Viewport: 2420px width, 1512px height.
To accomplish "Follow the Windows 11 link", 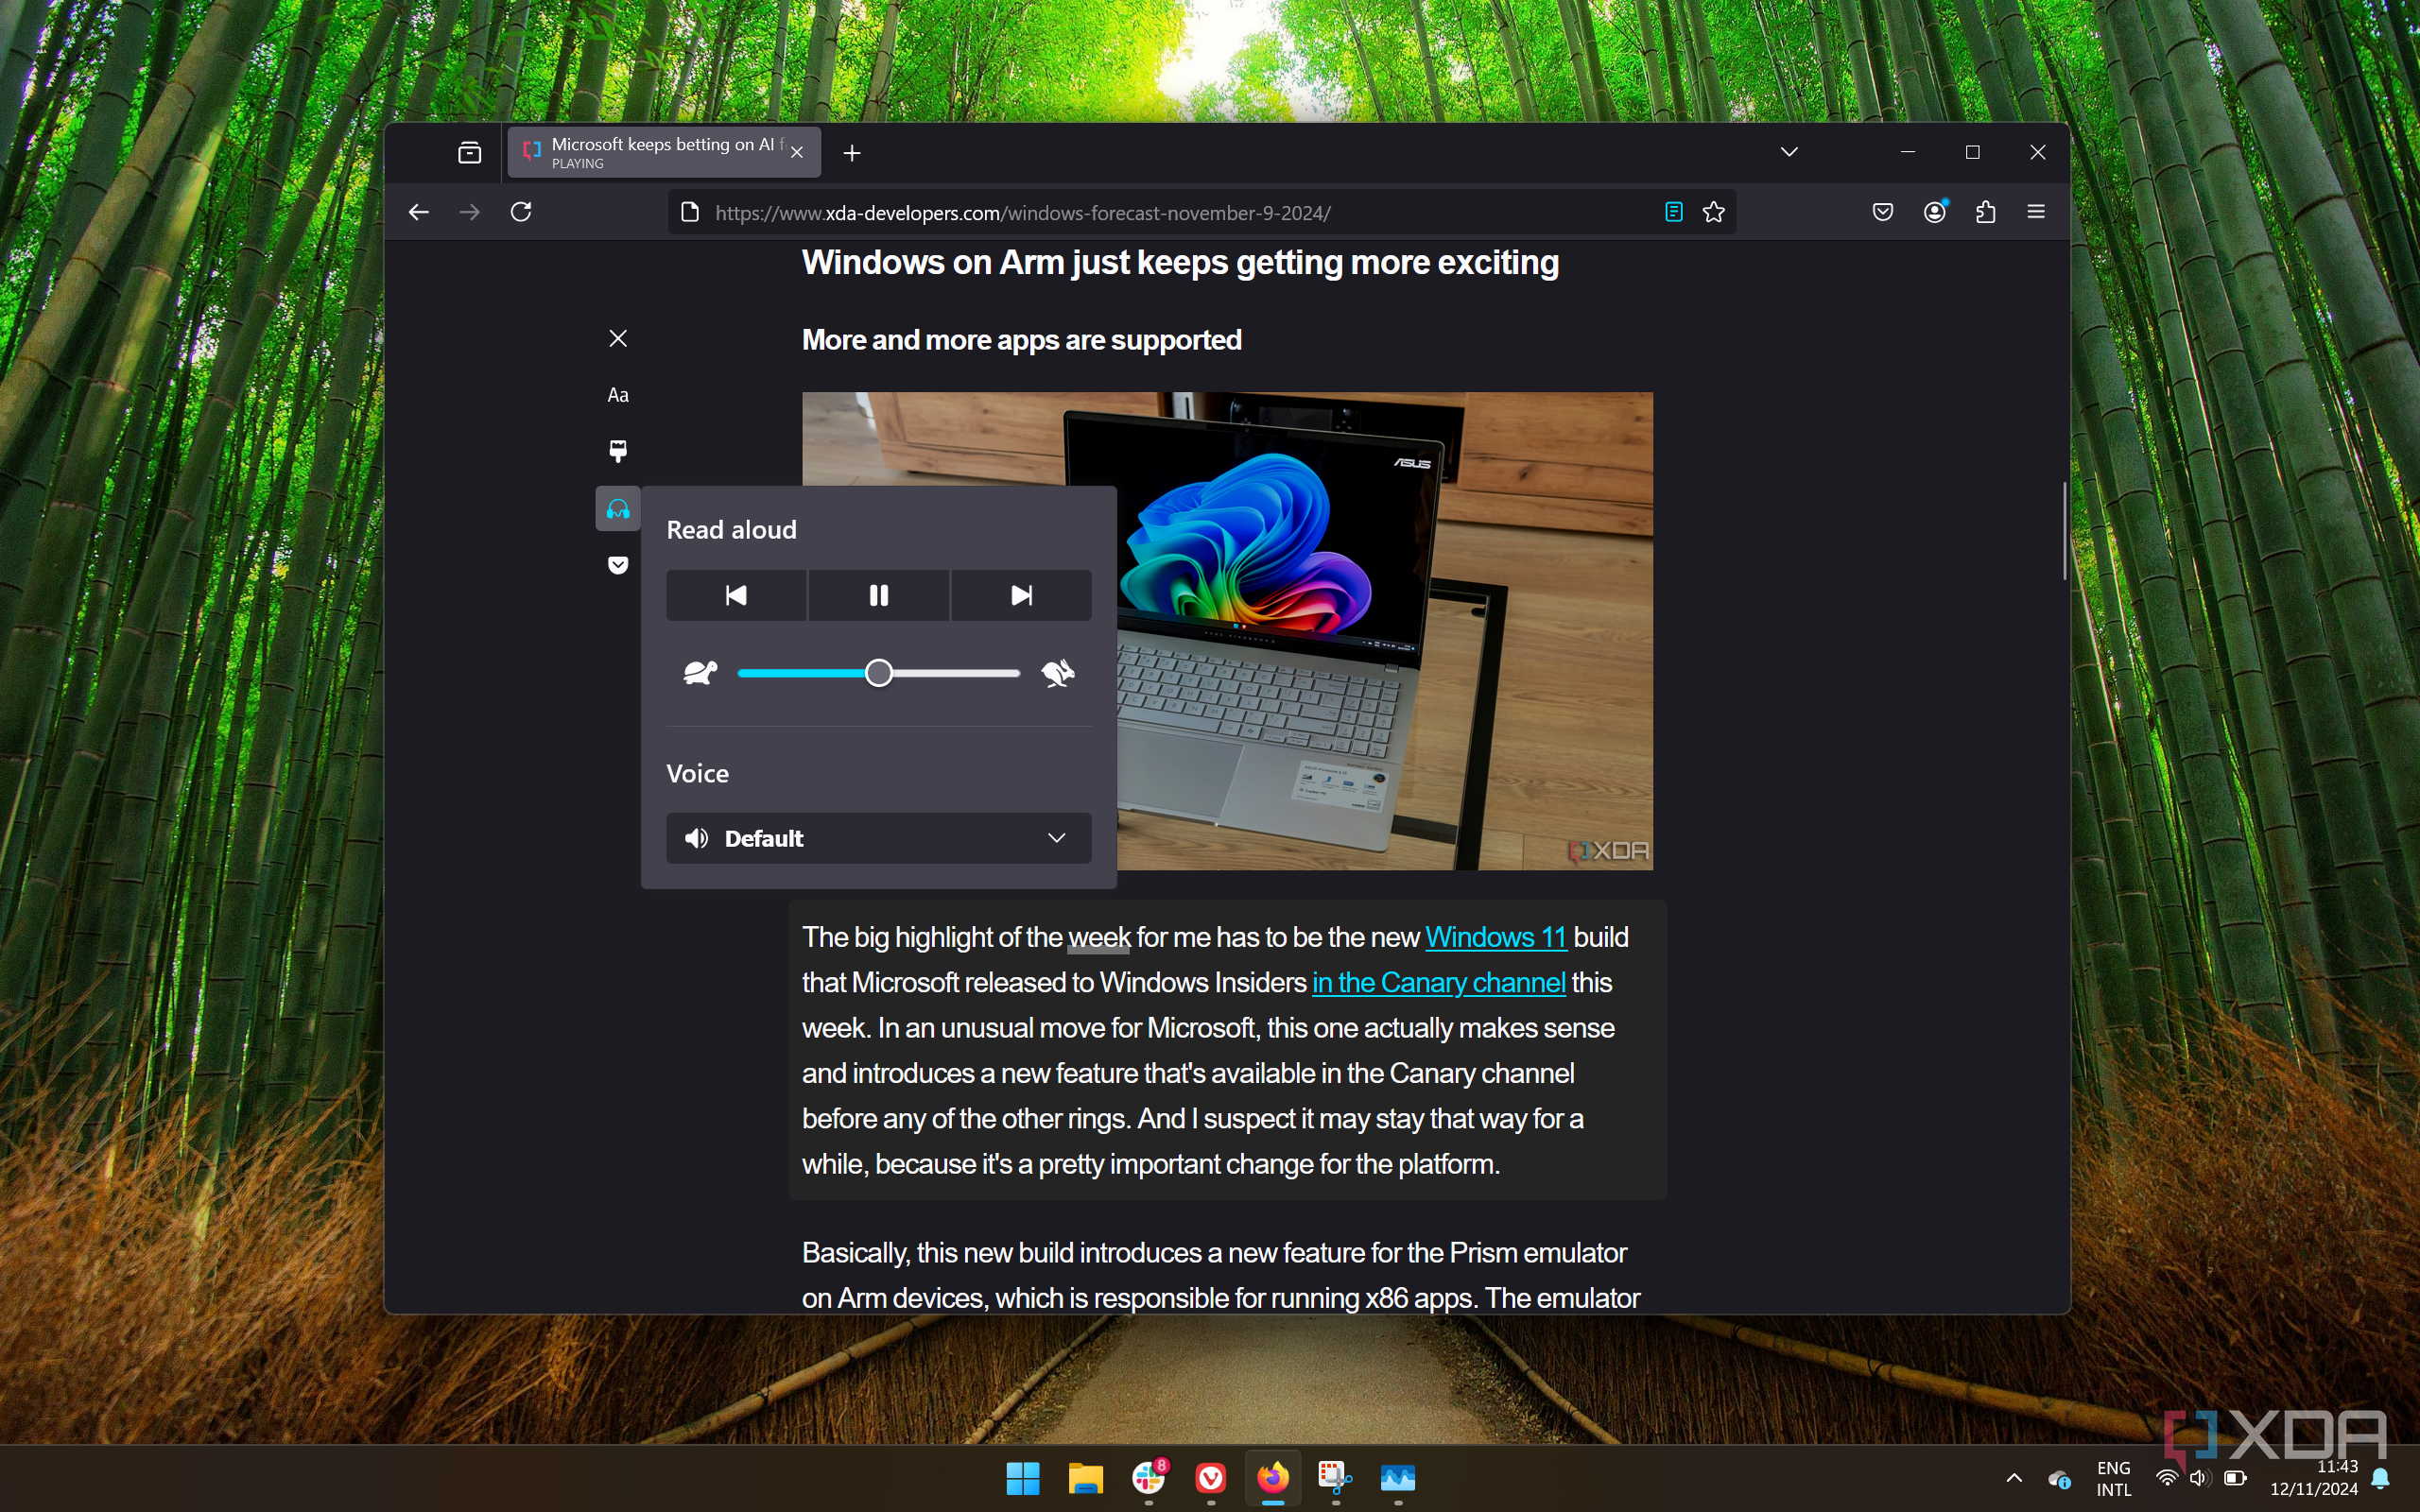I will coord(1496,937).
